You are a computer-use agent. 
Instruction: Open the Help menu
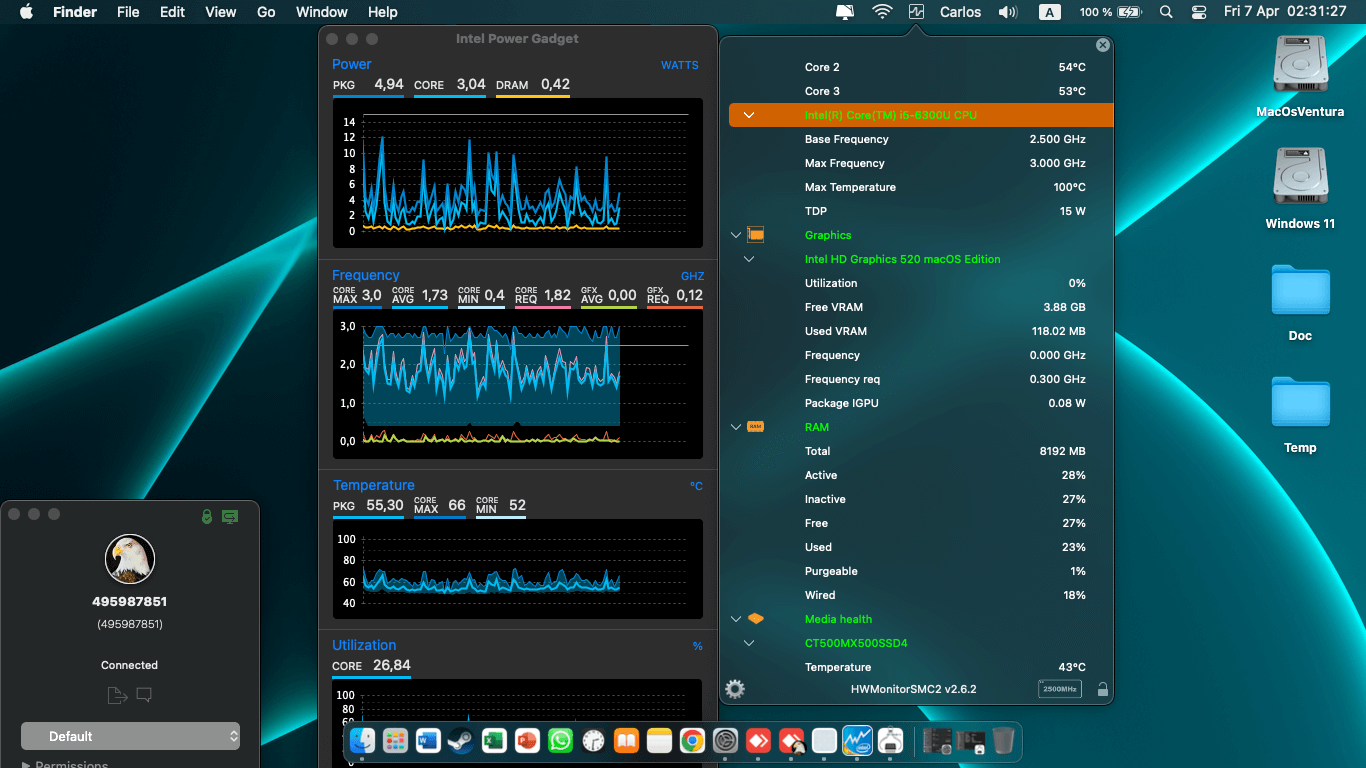(x=383, y=12)
